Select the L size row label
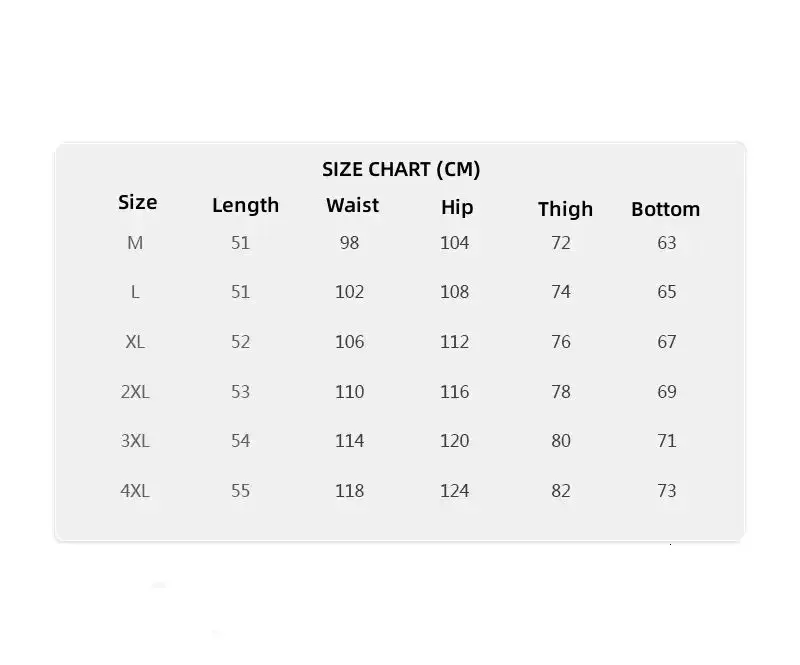Screen dimensions: 800x665 pos(135,292)
